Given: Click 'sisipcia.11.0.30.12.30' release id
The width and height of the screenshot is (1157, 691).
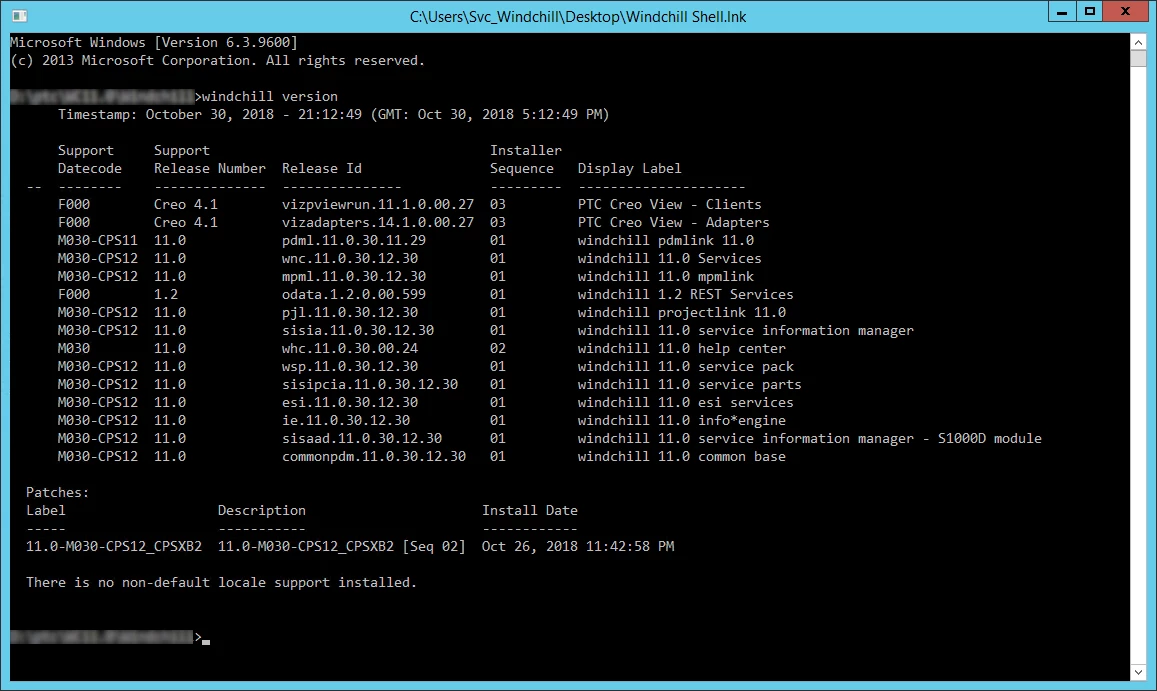Looking at the screenshot, I should point(370,385).
